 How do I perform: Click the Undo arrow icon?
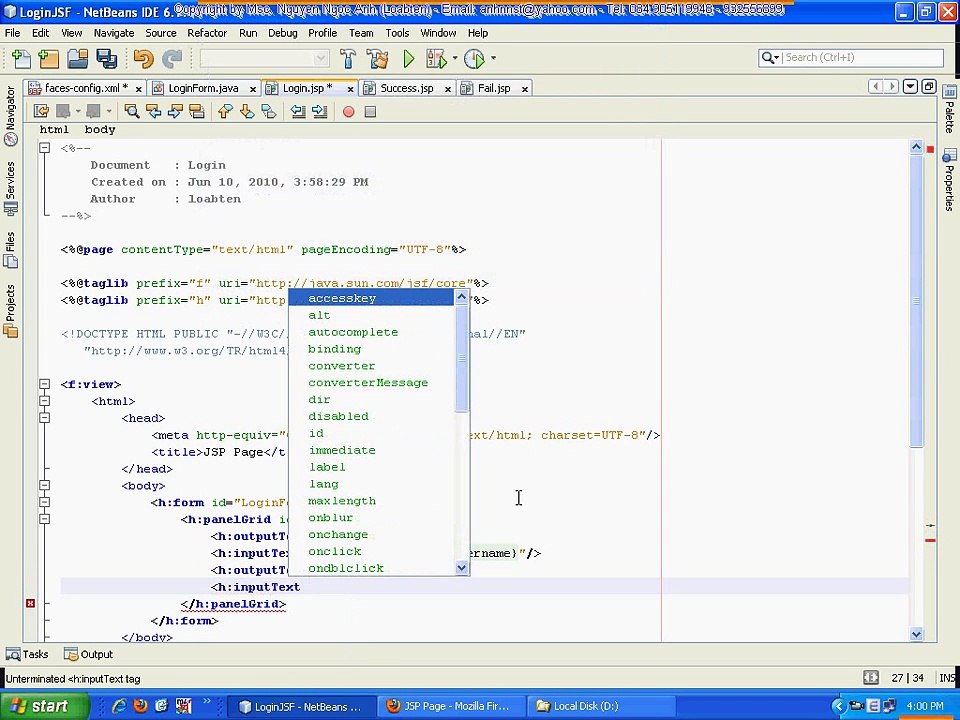[143, 59]
